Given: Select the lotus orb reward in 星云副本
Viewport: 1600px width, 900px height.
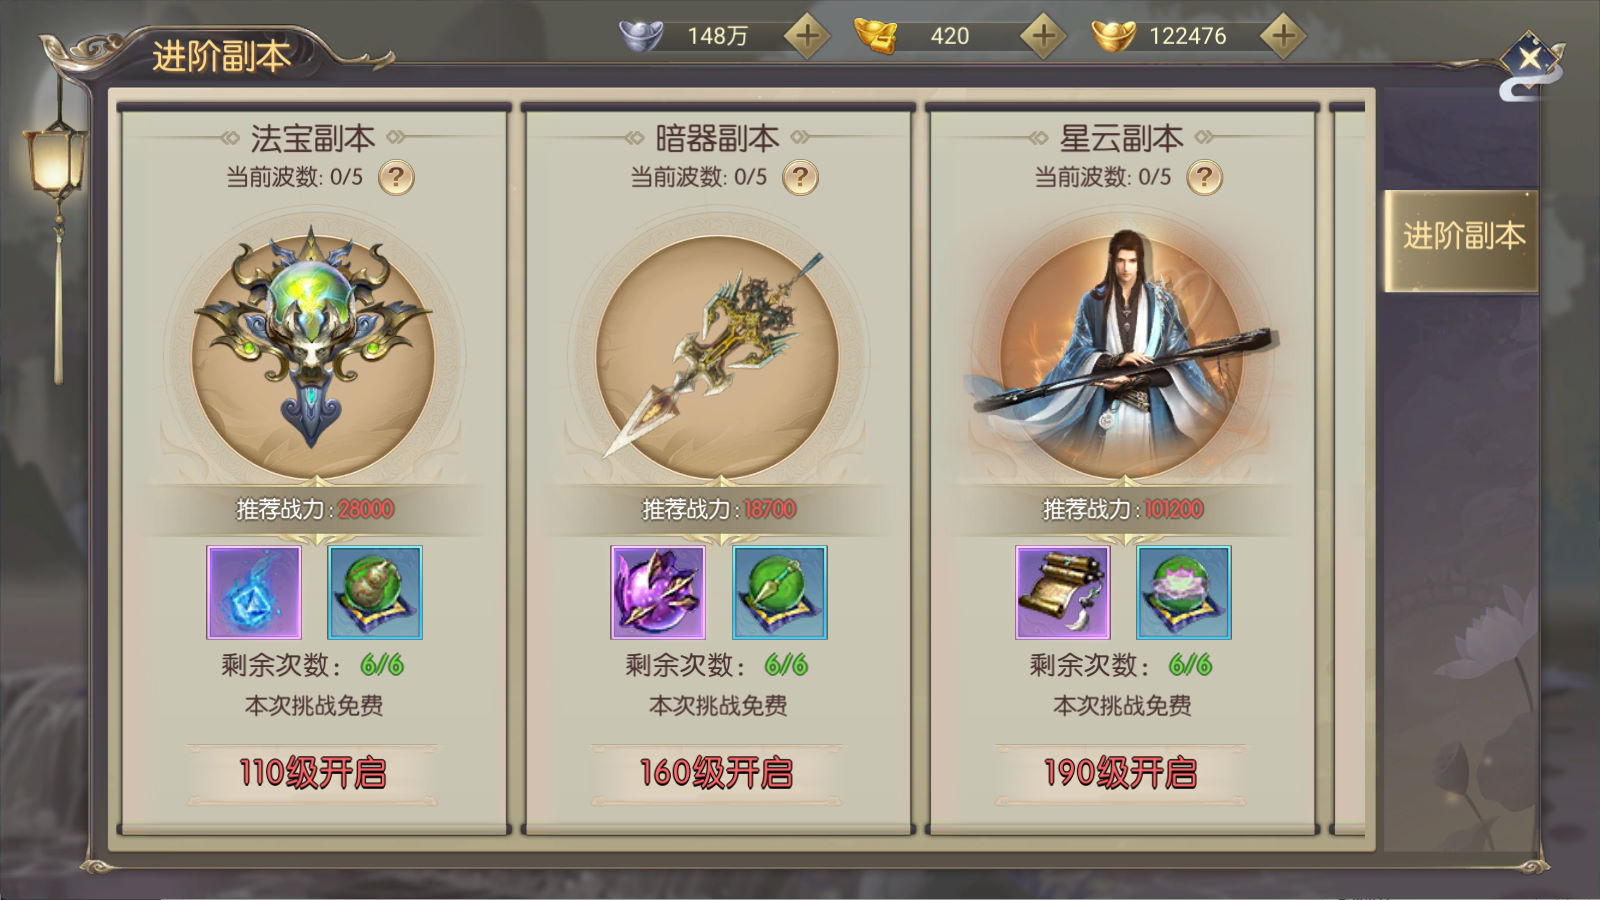Looking at the screenshot, I should (1184, 592).
